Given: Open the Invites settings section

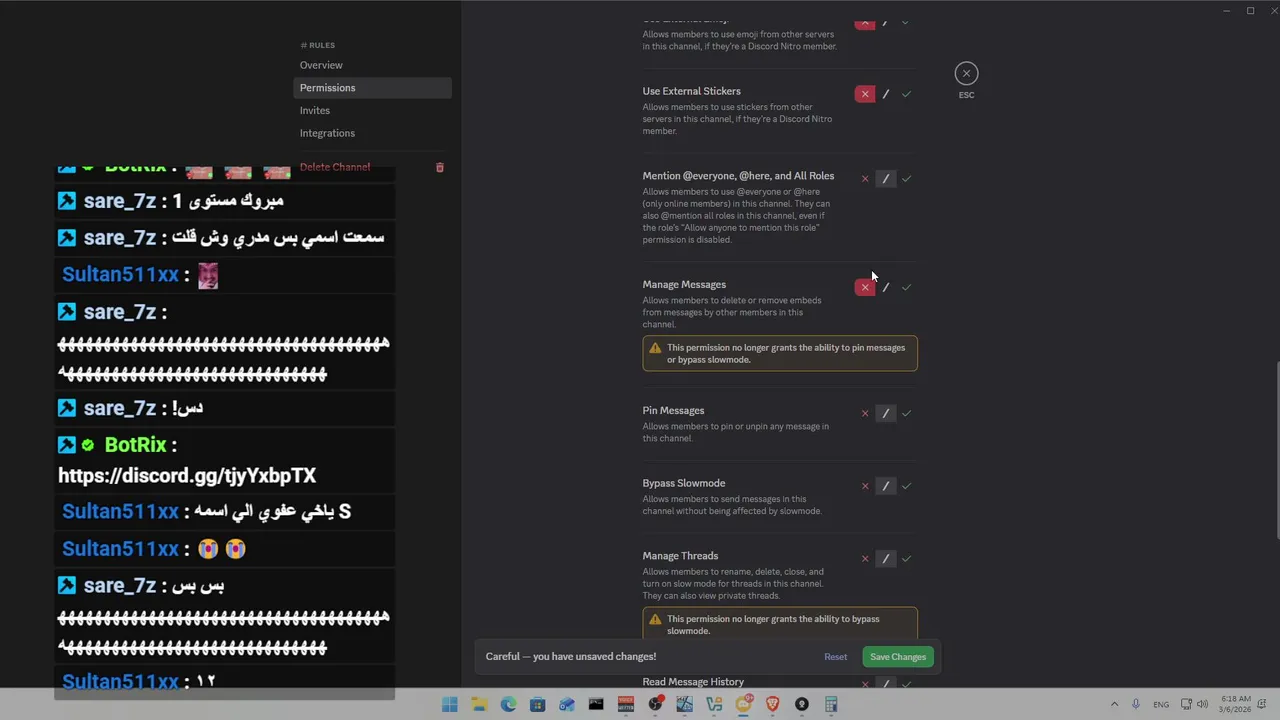Looking at the screenshot, I should (372, 110).
